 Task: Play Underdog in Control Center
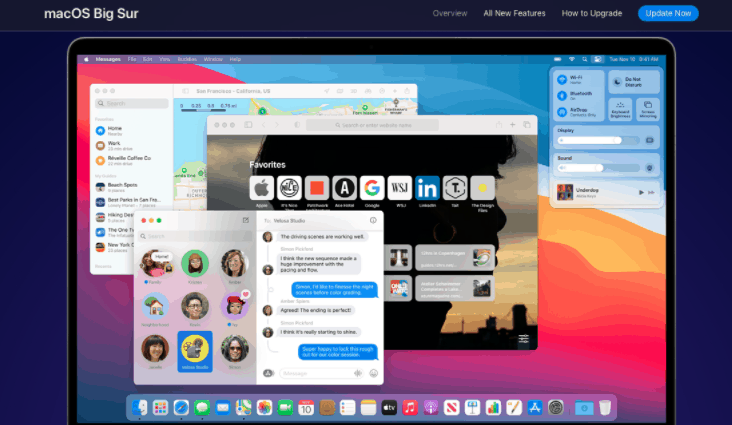[641, 192]
